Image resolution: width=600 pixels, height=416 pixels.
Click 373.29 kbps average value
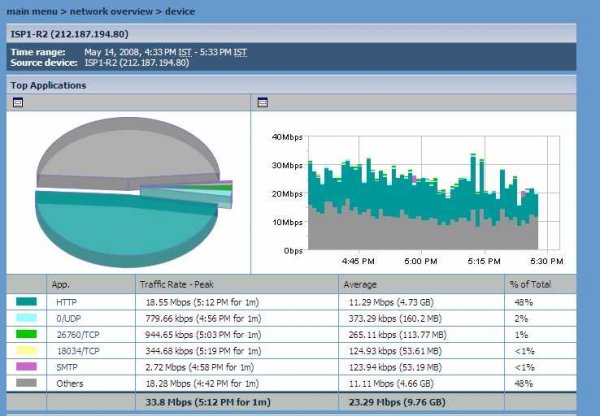395,318
